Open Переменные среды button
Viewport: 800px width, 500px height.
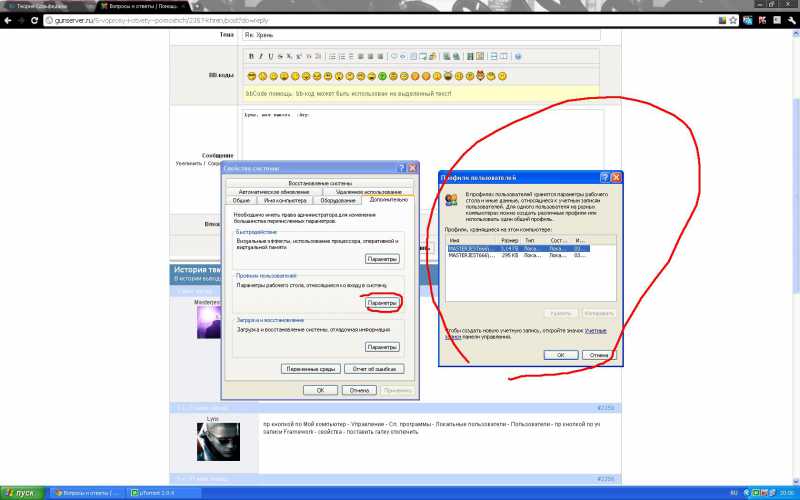click(313, 369)
